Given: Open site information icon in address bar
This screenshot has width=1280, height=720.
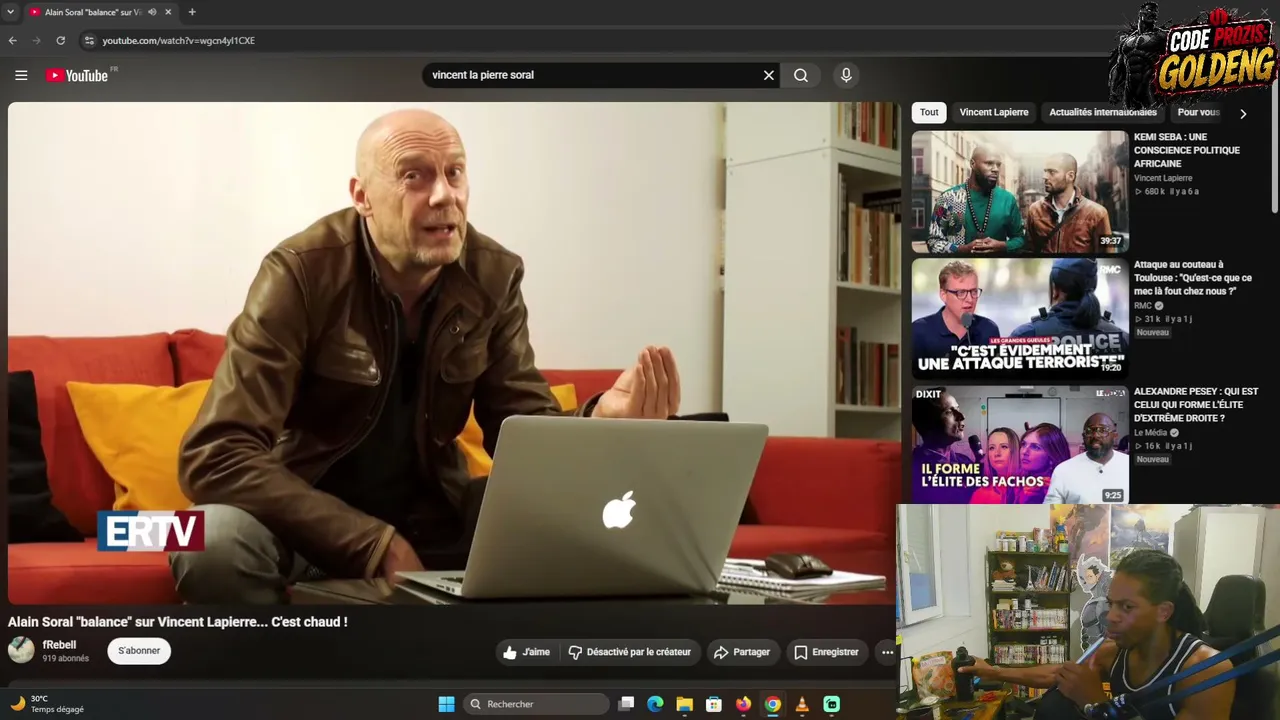Looking at the screenshot, I should (89, 40).
